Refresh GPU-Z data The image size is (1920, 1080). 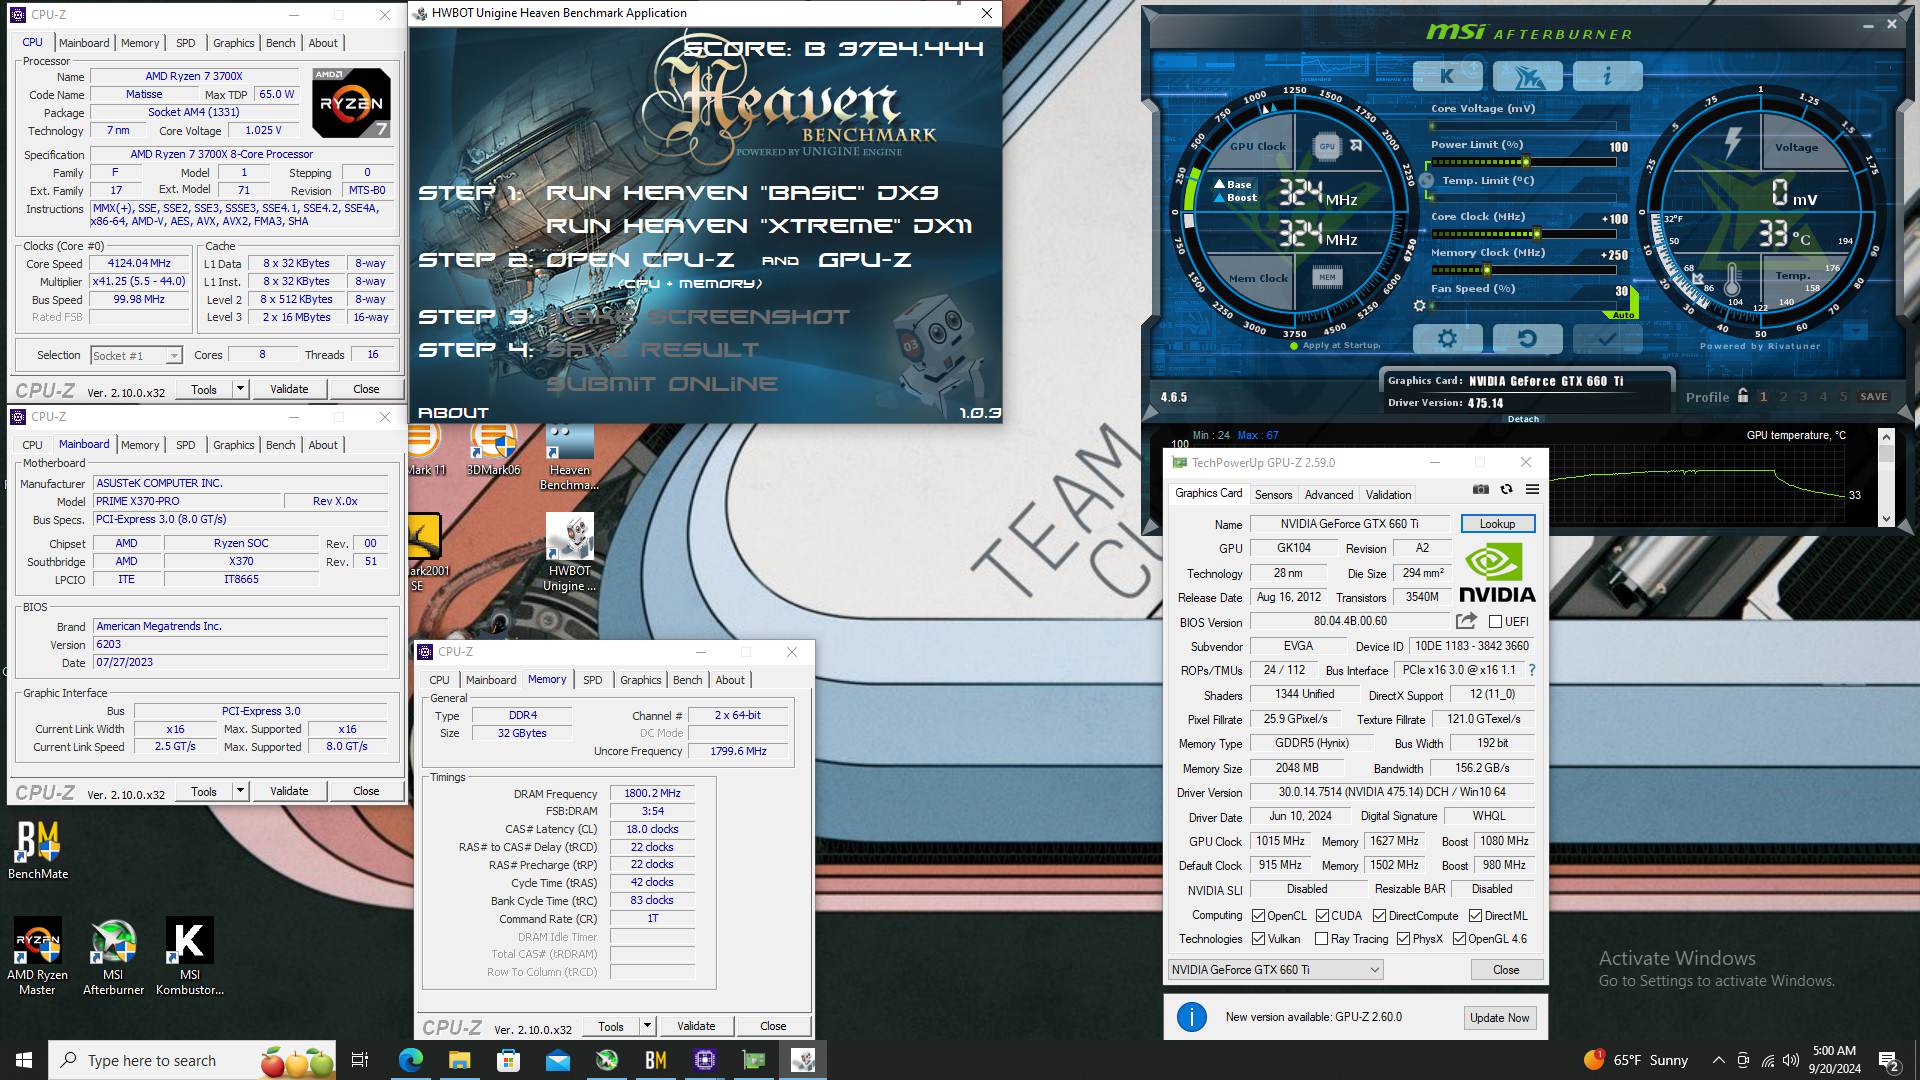coord(1506,489)
